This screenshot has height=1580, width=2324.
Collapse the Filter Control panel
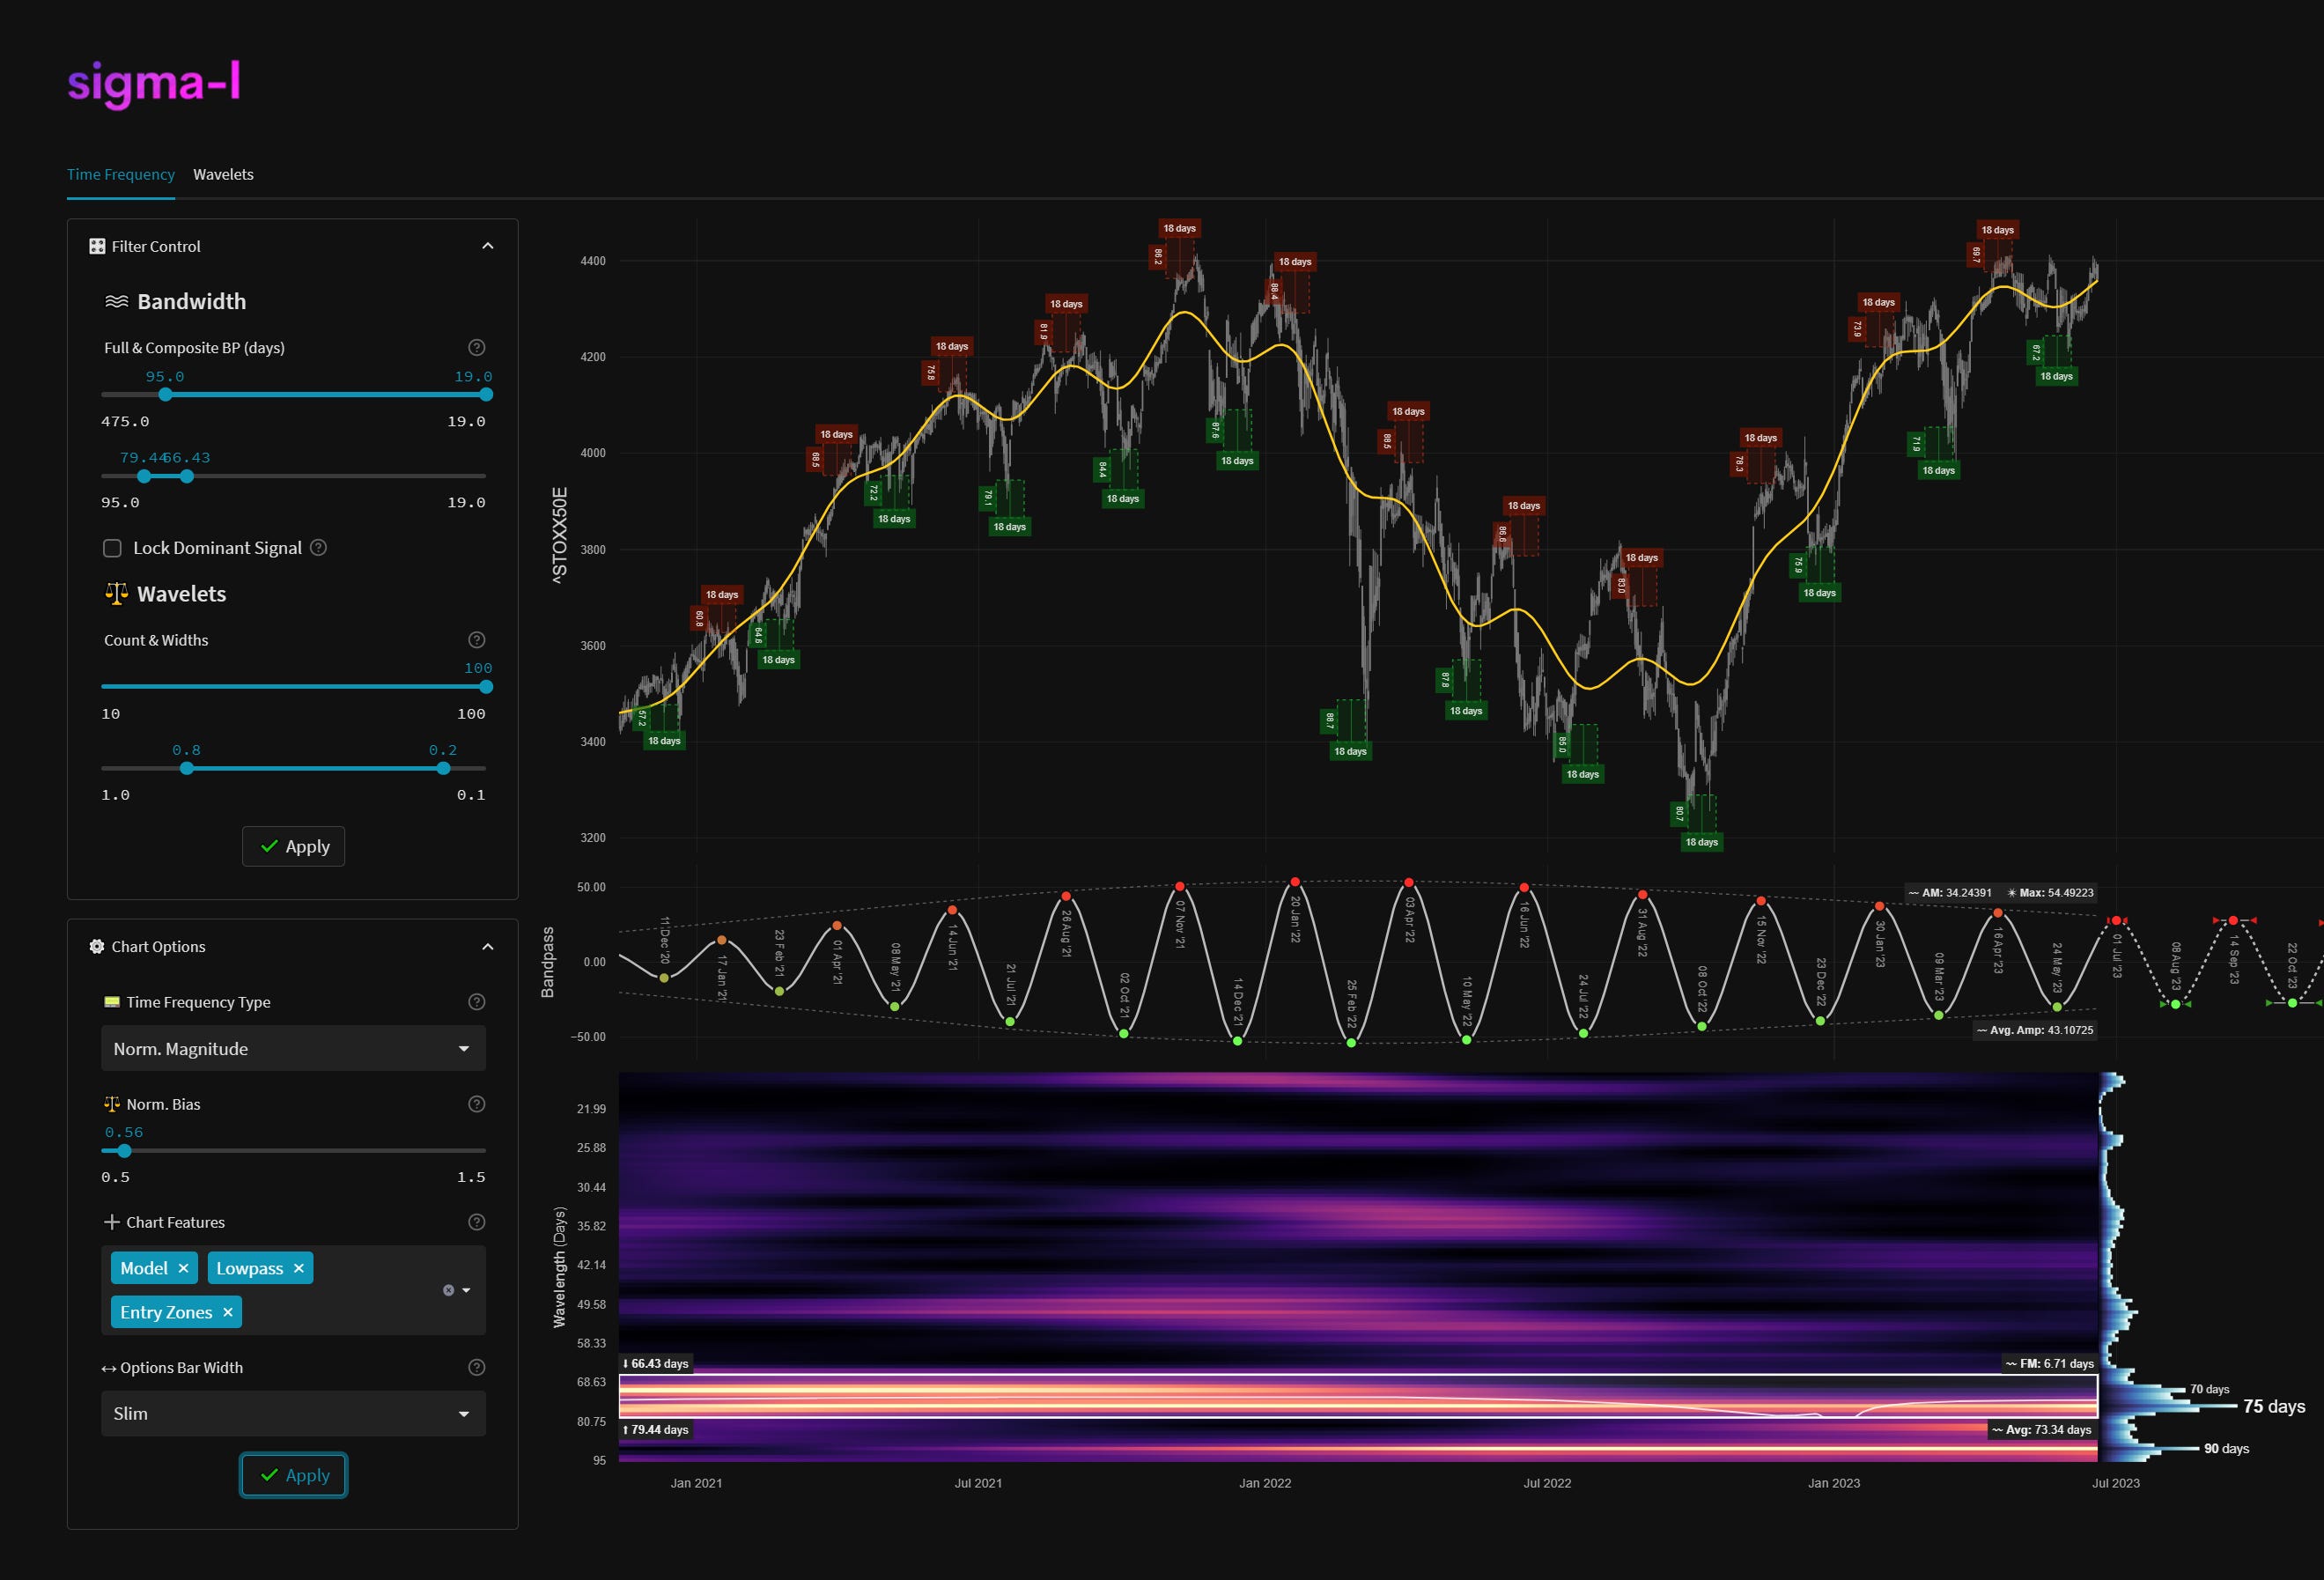coord(487,246)
